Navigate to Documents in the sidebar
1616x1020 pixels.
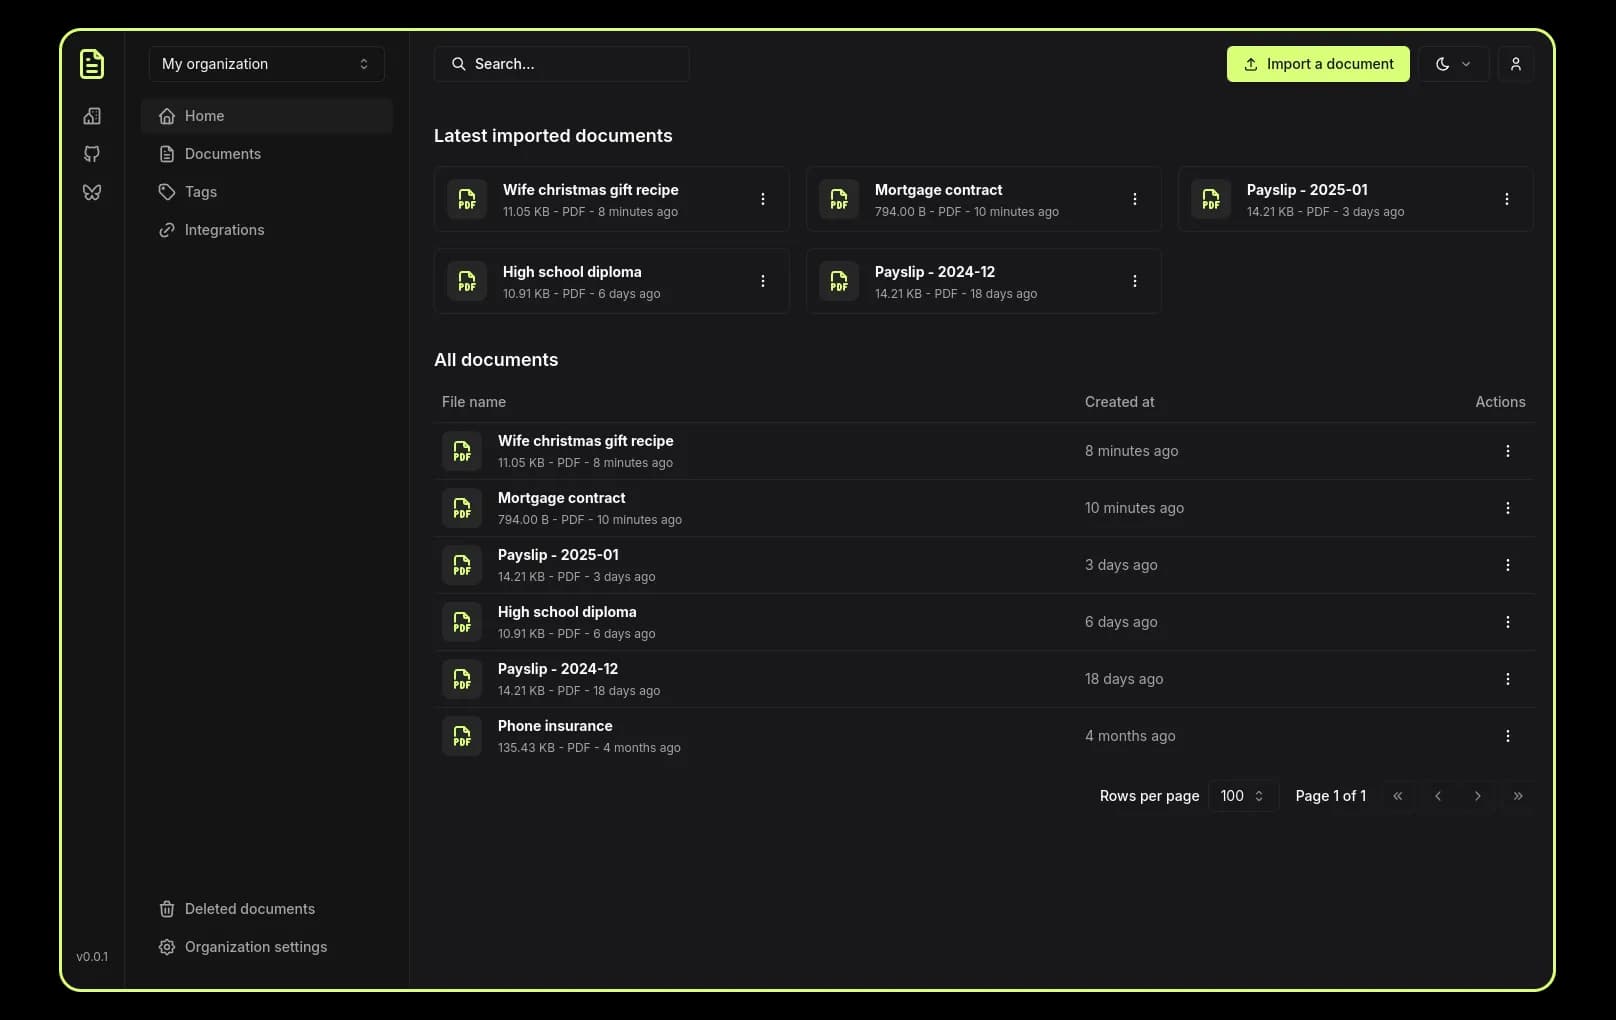[x=222, y=154]
